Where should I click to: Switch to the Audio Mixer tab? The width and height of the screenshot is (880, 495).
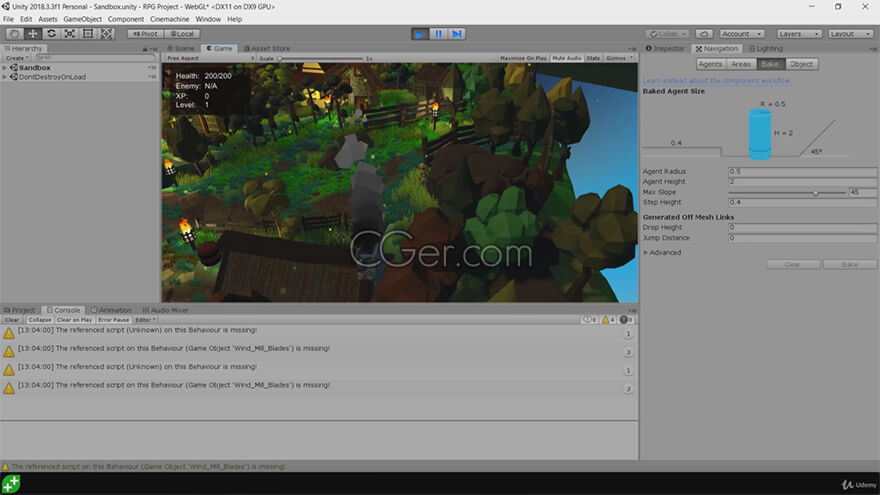point(166,310)
